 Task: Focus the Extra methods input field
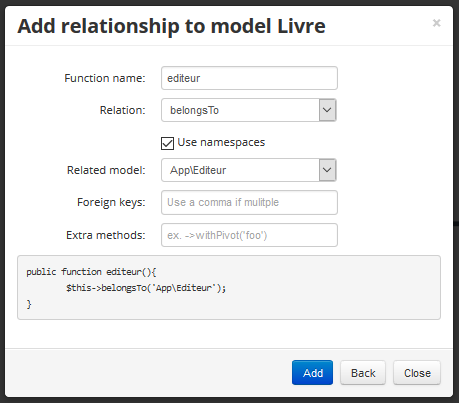[x=249, y=235]
